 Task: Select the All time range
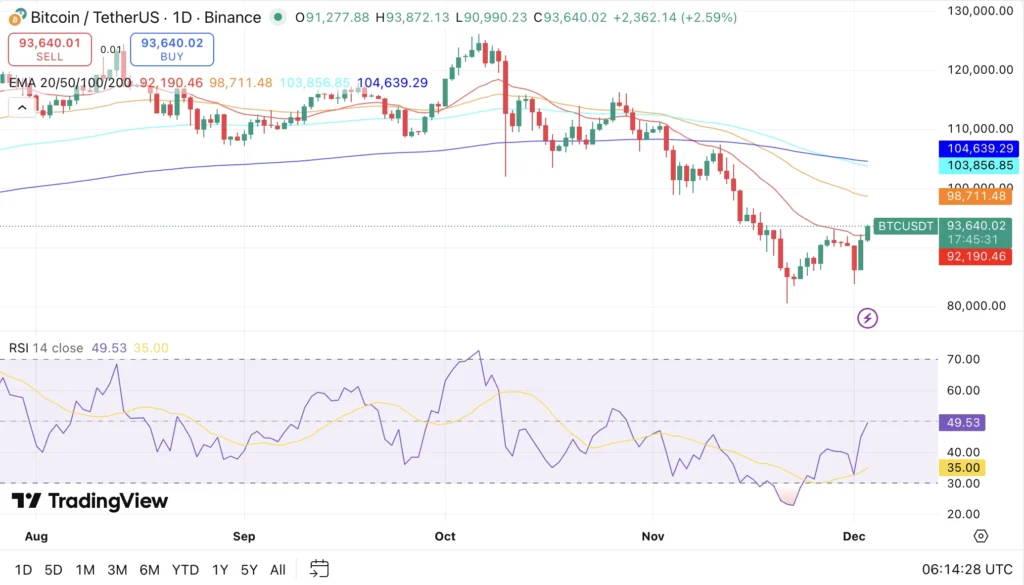click(x=278, y=570)
